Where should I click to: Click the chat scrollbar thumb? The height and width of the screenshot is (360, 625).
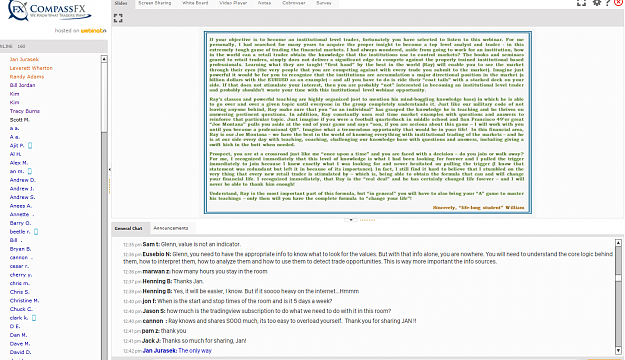coord(618,278)
